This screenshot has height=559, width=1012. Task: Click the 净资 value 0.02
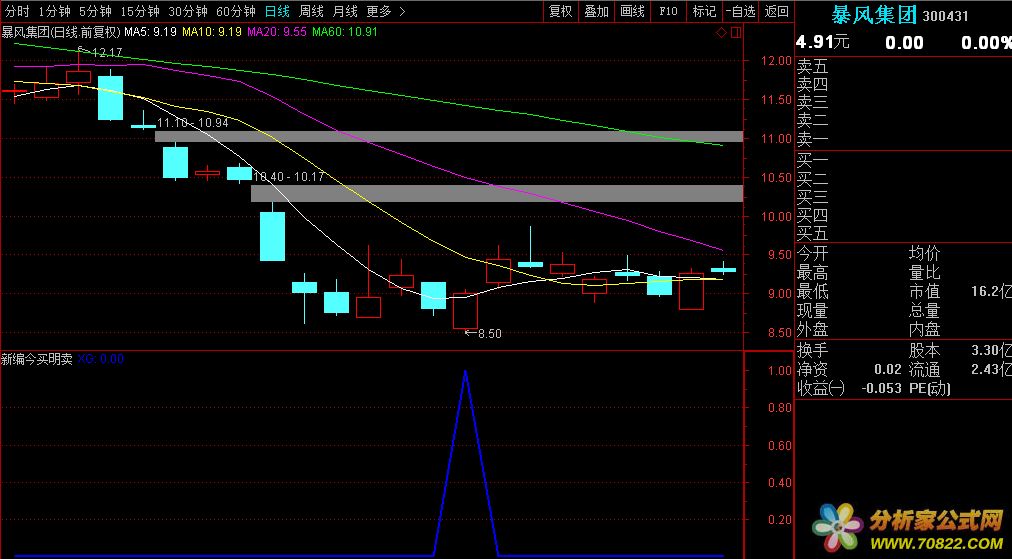click(888, 369)
